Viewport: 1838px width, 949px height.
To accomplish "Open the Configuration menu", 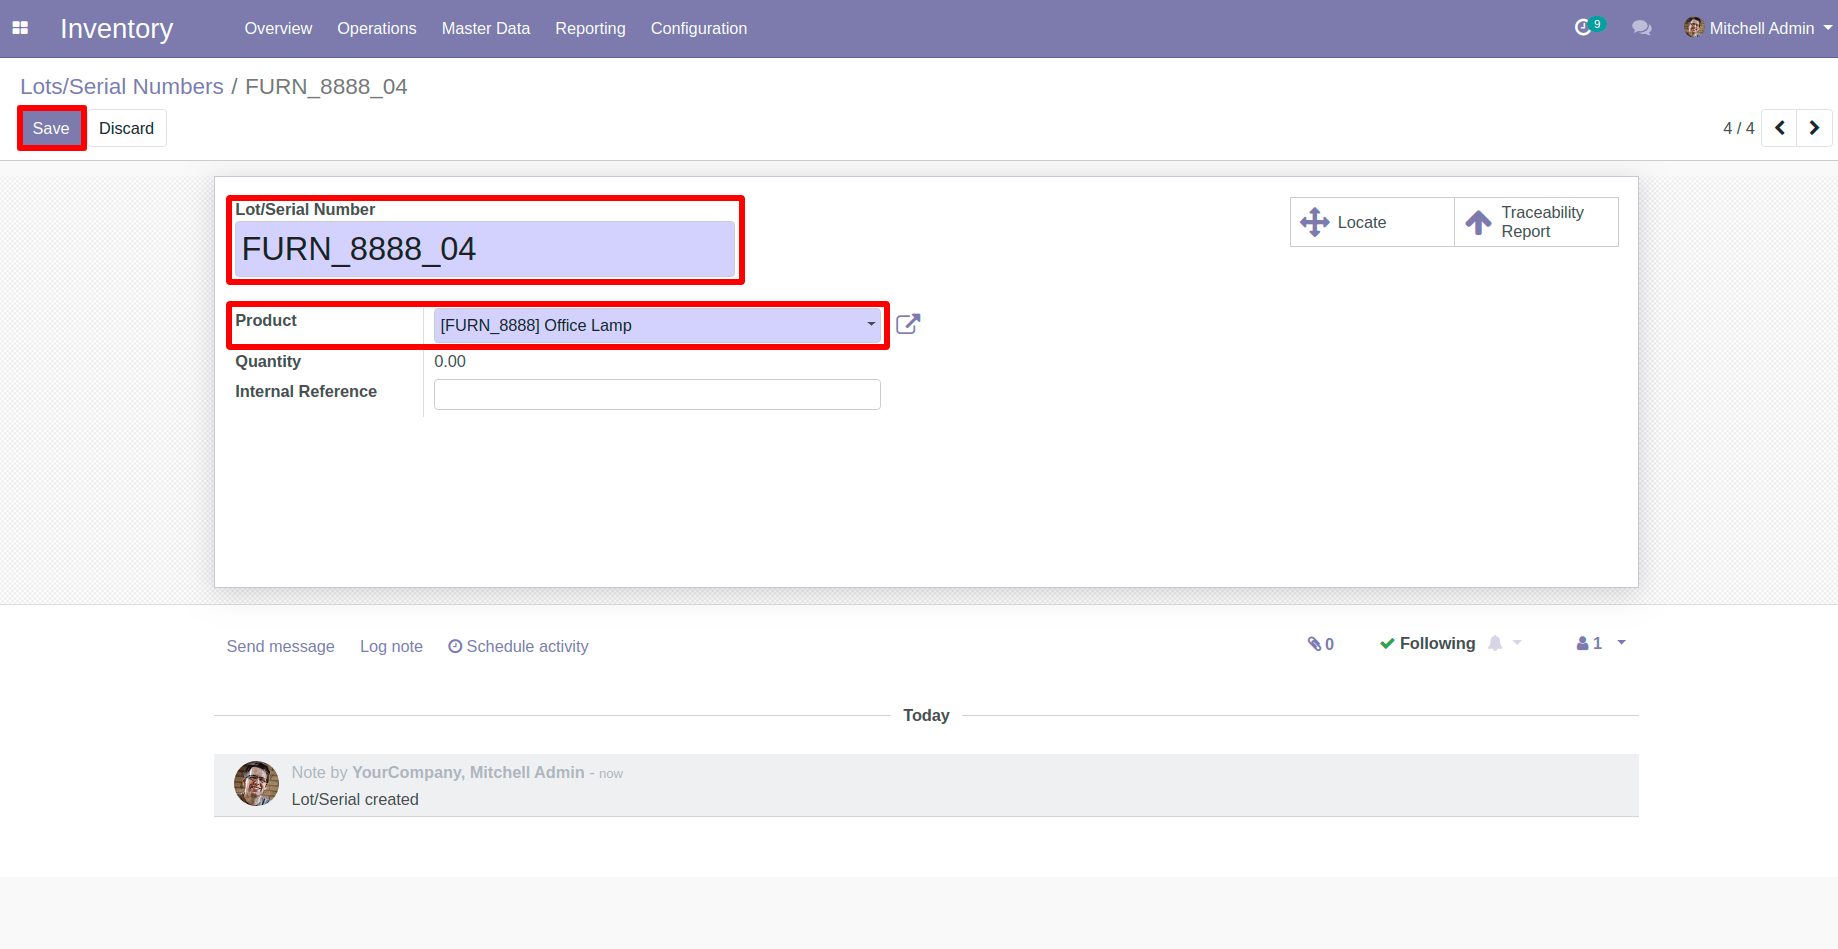I will [699, 28].
